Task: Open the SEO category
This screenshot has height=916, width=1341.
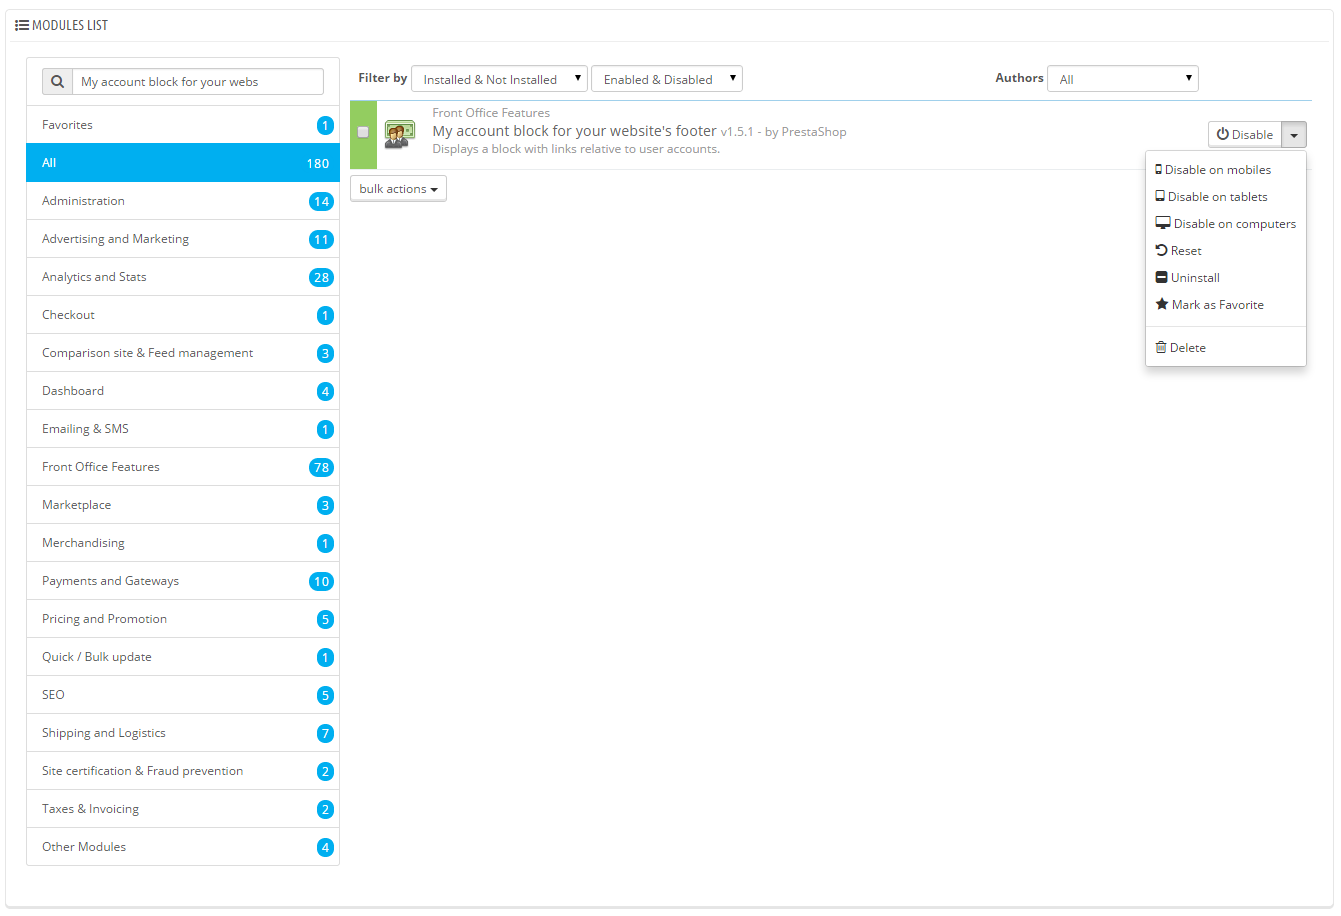Action: click(x=183, y=695)
